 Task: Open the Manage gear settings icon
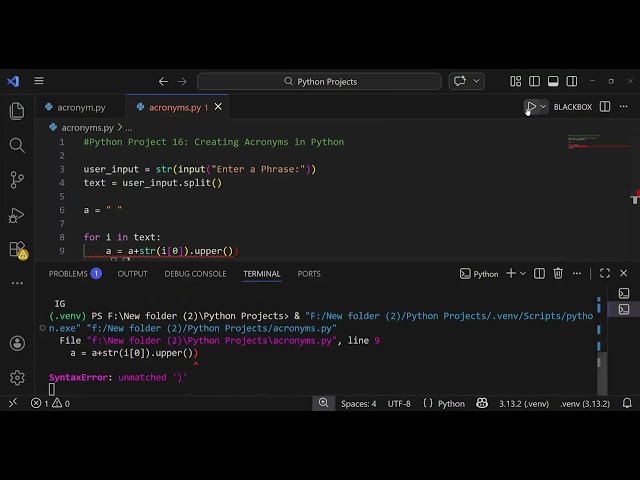click(x=17, y=378)
